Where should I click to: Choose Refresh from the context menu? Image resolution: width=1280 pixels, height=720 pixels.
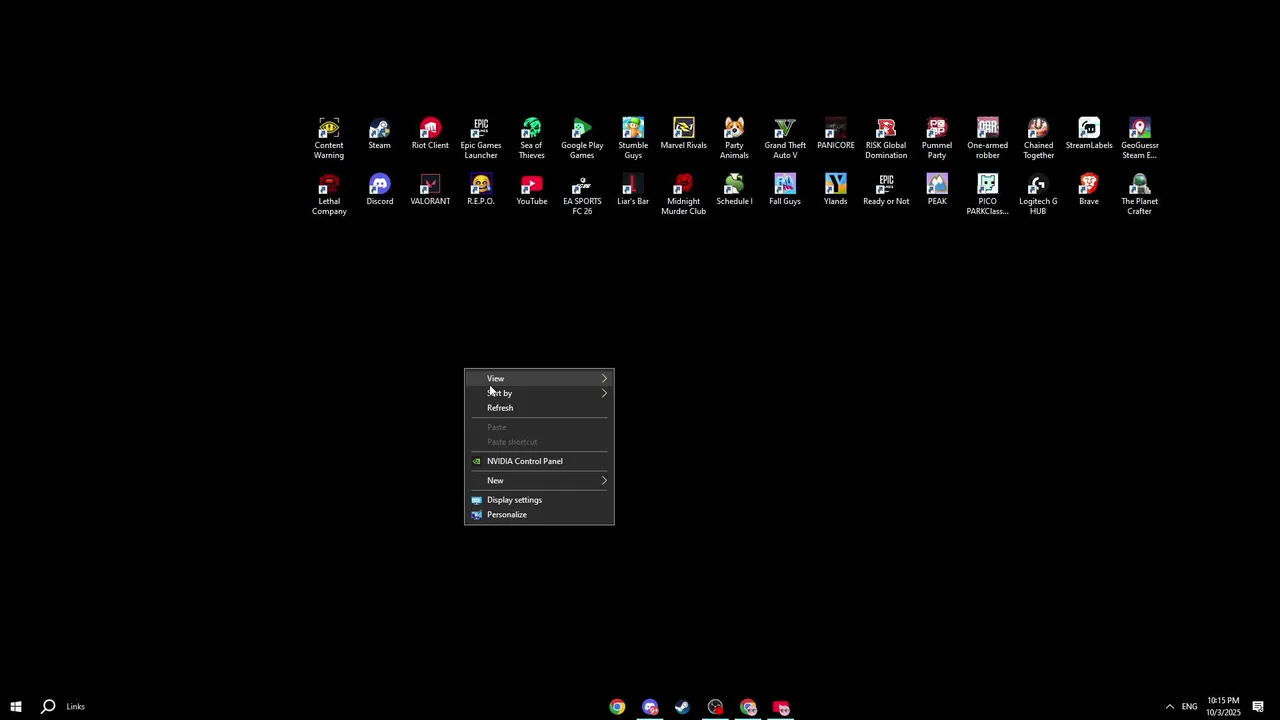tap(539, 408)
